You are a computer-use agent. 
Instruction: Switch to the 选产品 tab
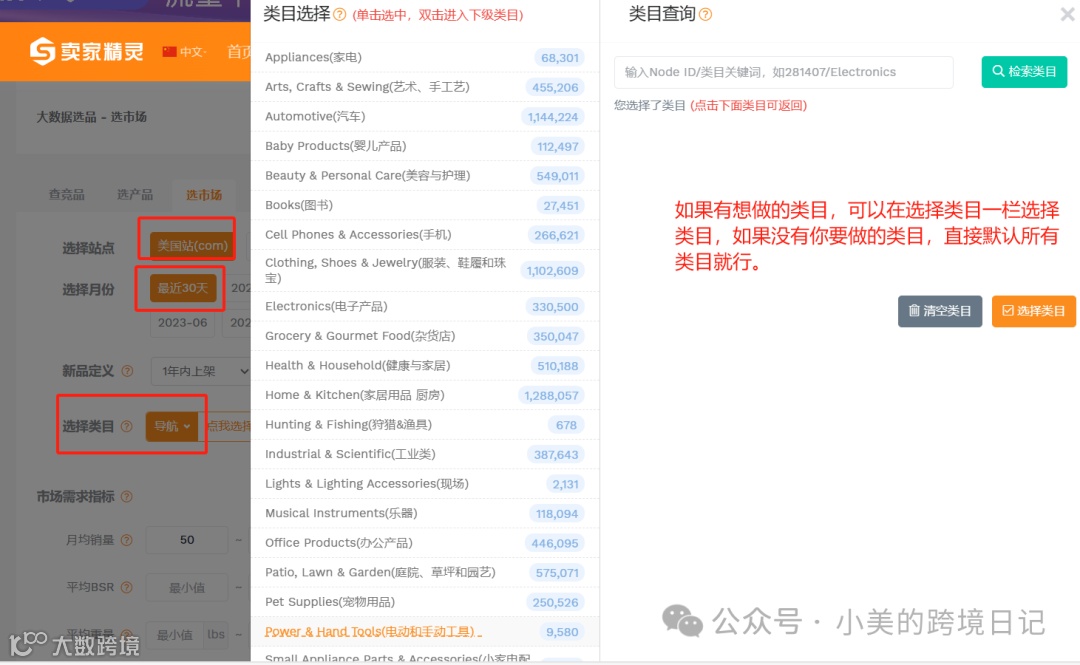coord(135,194)
